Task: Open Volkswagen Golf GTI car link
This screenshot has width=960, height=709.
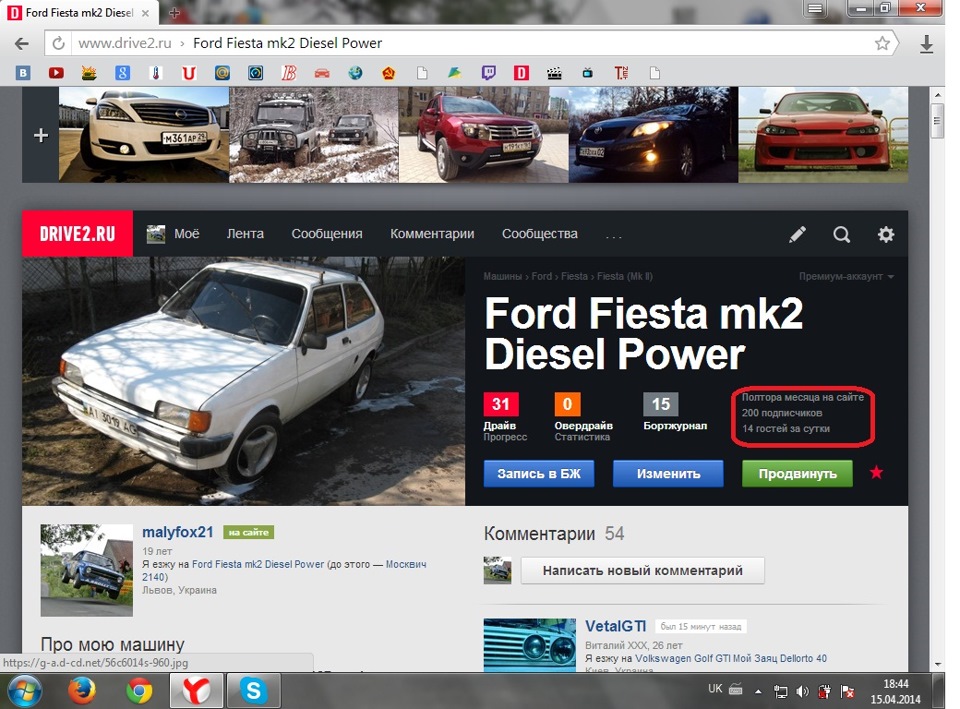Action: coord(730,658)
